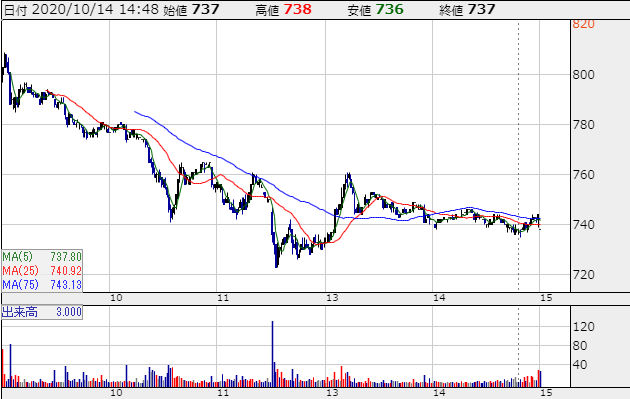This screenshot has width=630, height=399.
Task: Click the tallest volume bar spike
Action: tap(272, 354)
